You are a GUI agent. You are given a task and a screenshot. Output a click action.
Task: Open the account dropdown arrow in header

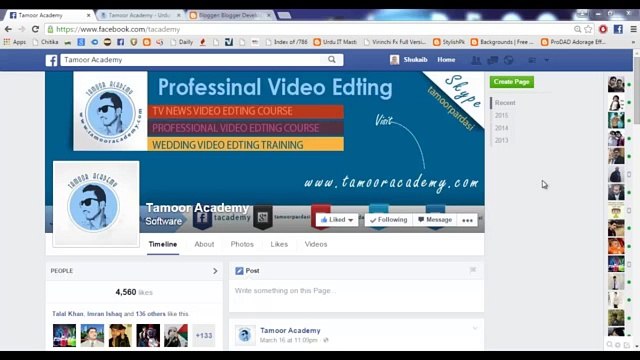547,60
